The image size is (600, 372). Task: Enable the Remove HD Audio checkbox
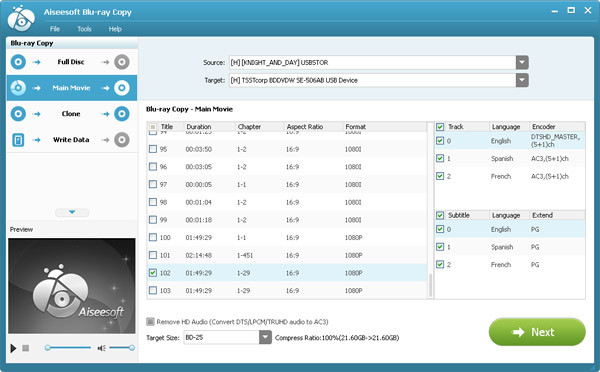point(150,321)
